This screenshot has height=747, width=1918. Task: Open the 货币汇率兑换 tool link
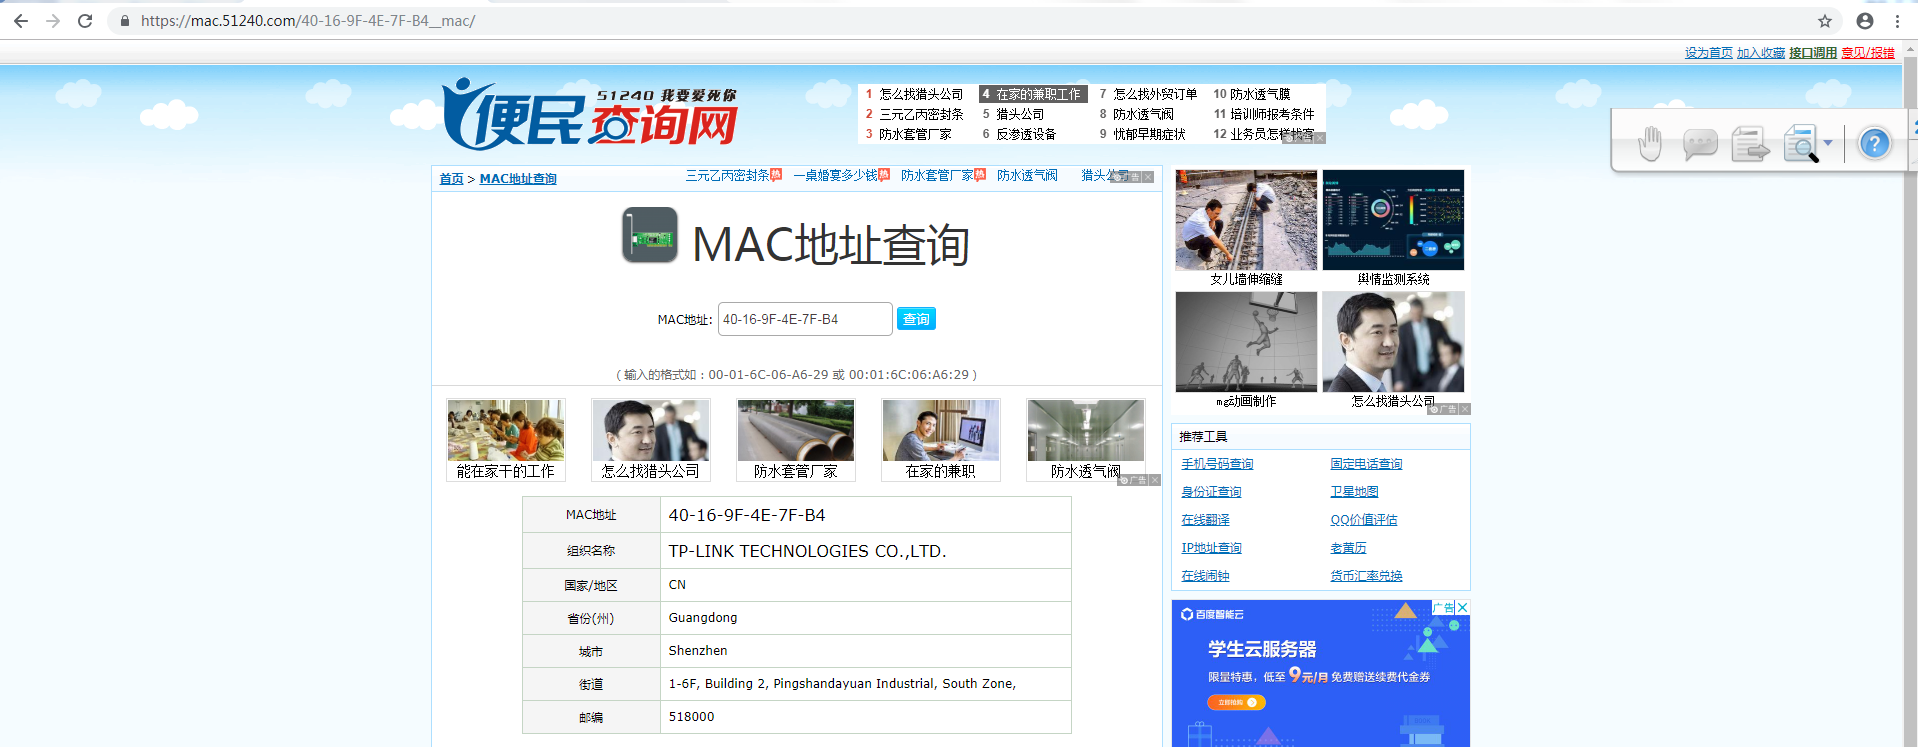click(1366, 576)
